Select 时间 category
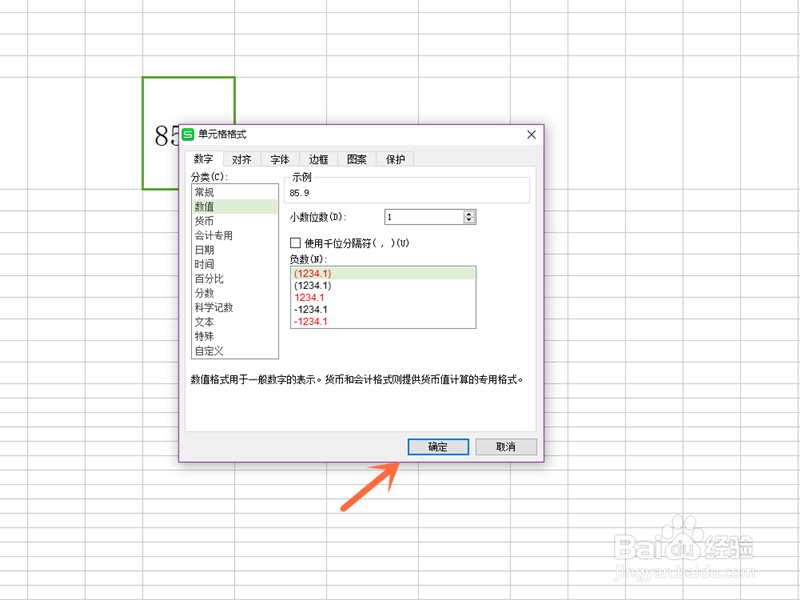The height and width of the screenshot is (600, 800). pyautogui.click(x=235, y=264)
